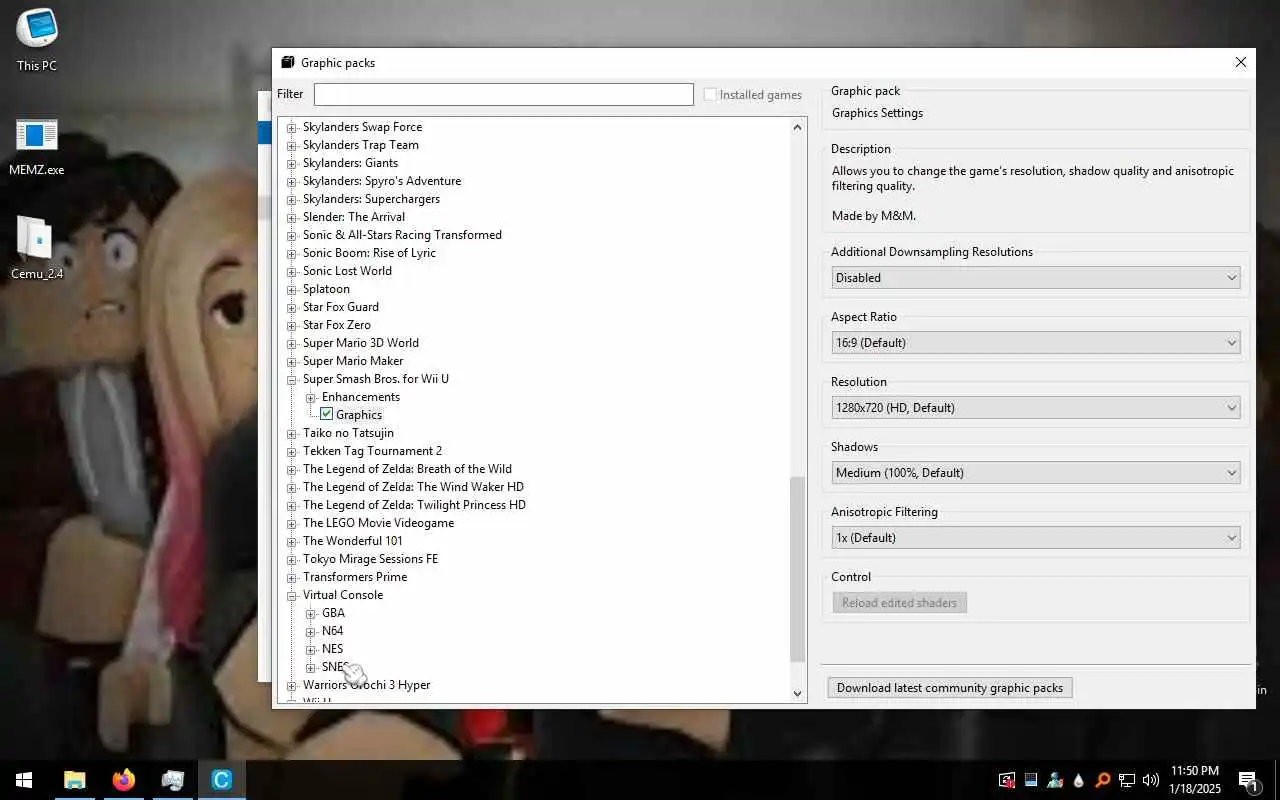The height and width of the screenshot is (800, 1280).
Task: Collapse the Virtual Console node
Action: (x=292, y=595)
